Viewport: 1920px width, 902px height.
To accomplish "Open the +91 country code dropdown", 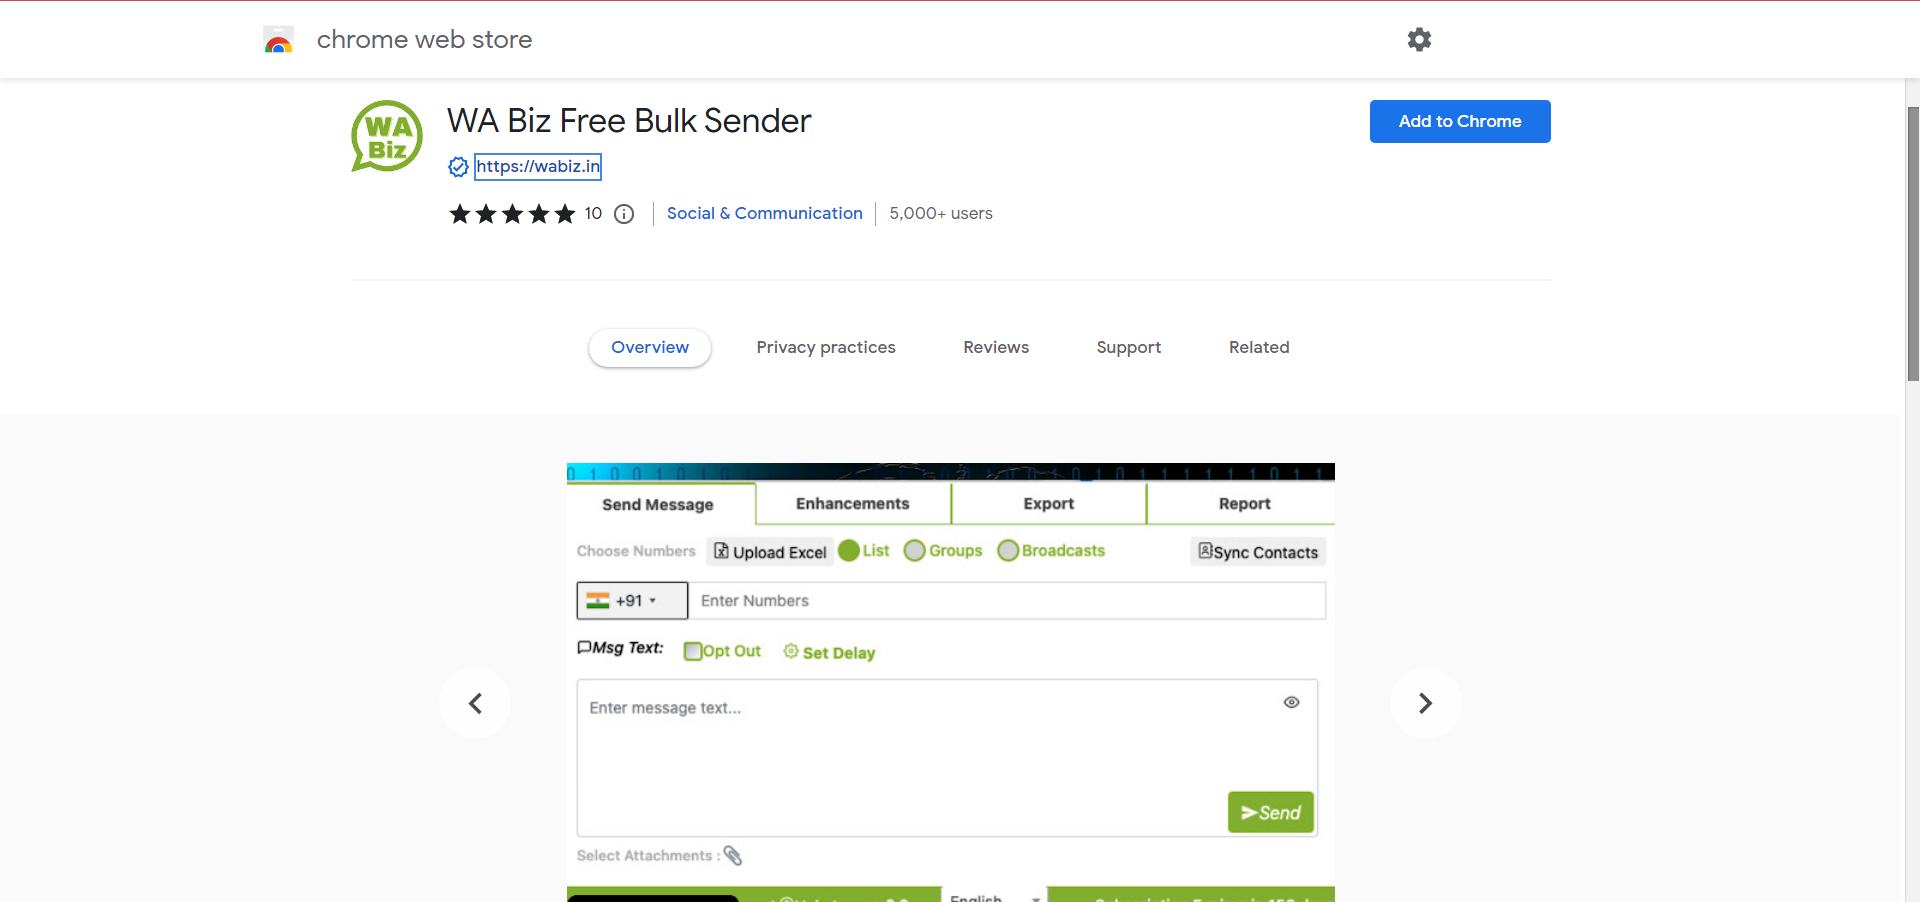I will 632,601.
